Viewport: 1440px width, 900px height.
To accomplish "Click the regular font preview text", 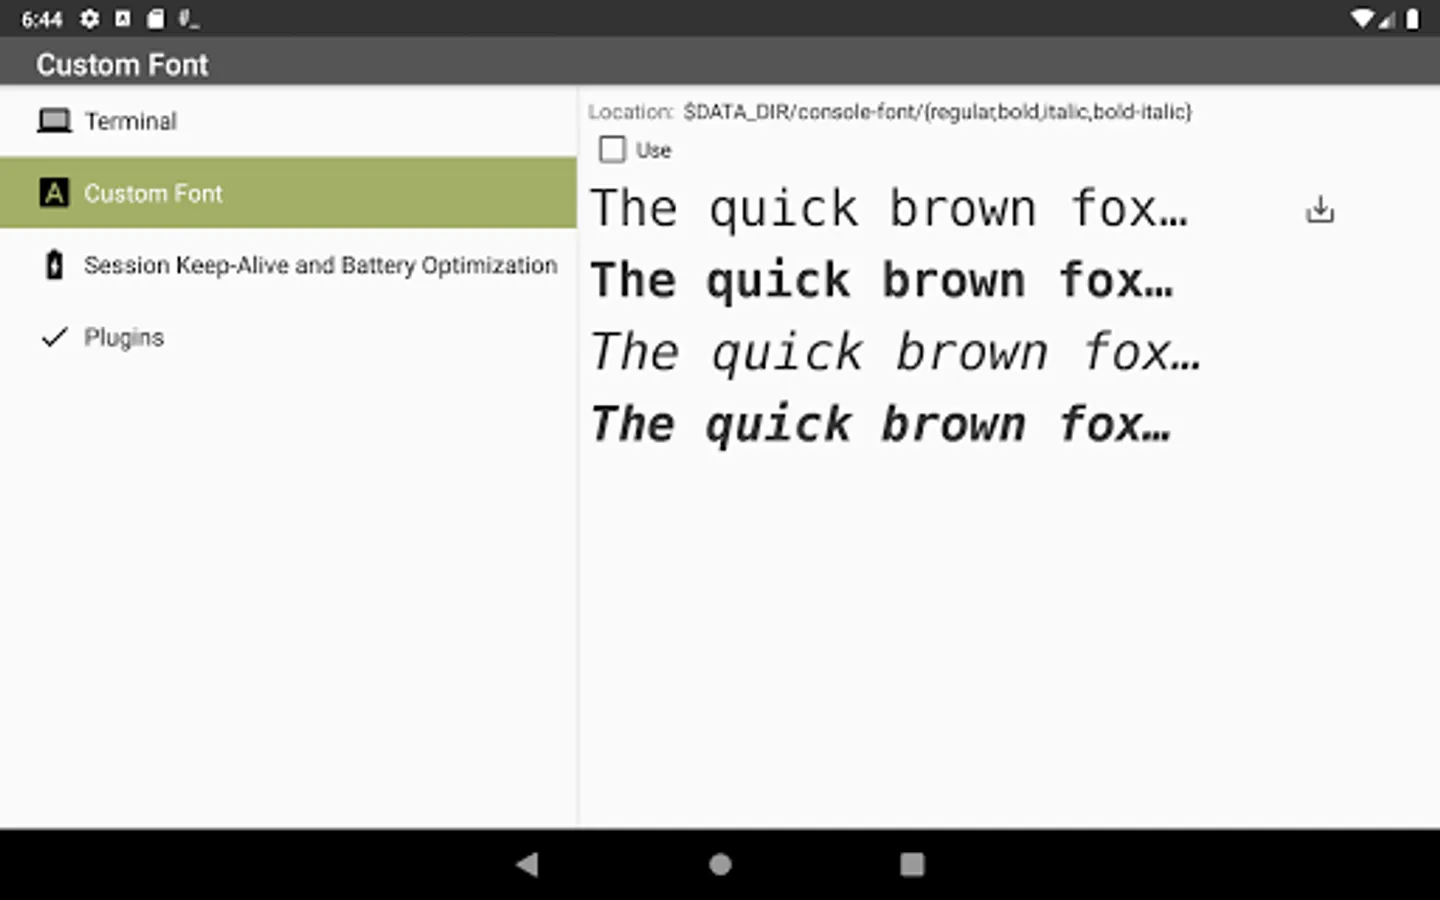I will point(889,209).
